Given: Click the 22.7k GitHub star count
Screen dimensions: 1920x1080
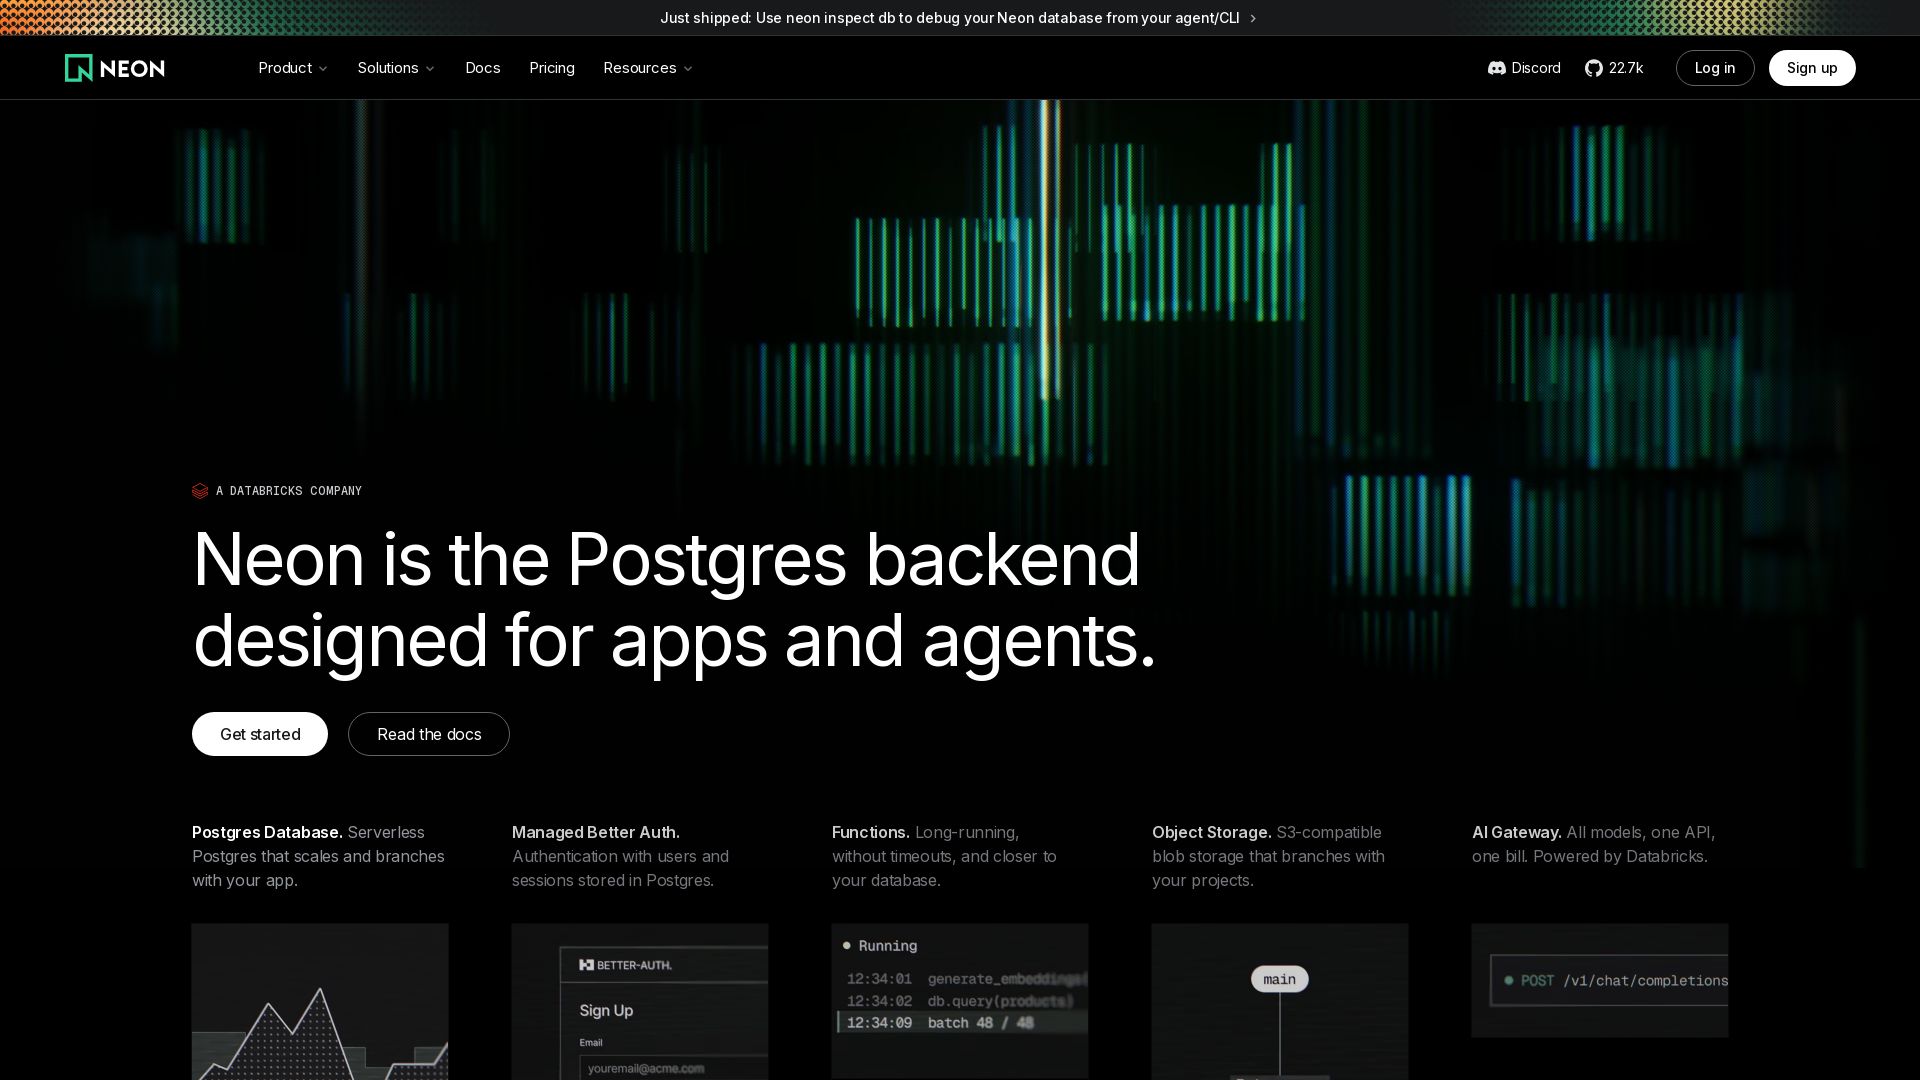Looking at the screenshot, I should point(1626,68).
